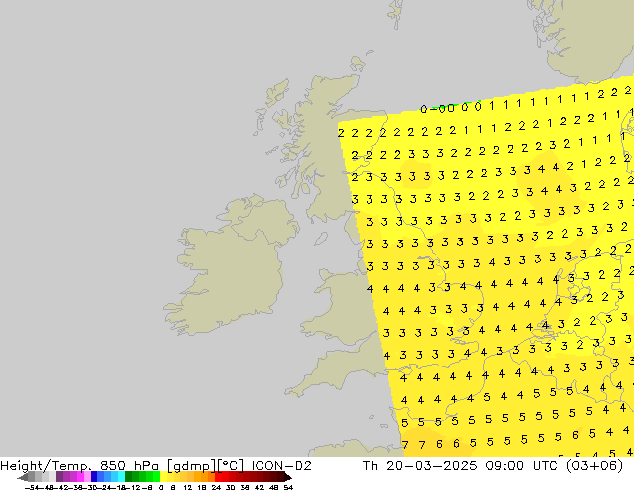Screen dimensions: 634x490
Task: Select the dark purple legend swatch at -42
Action: click(59, 477)
